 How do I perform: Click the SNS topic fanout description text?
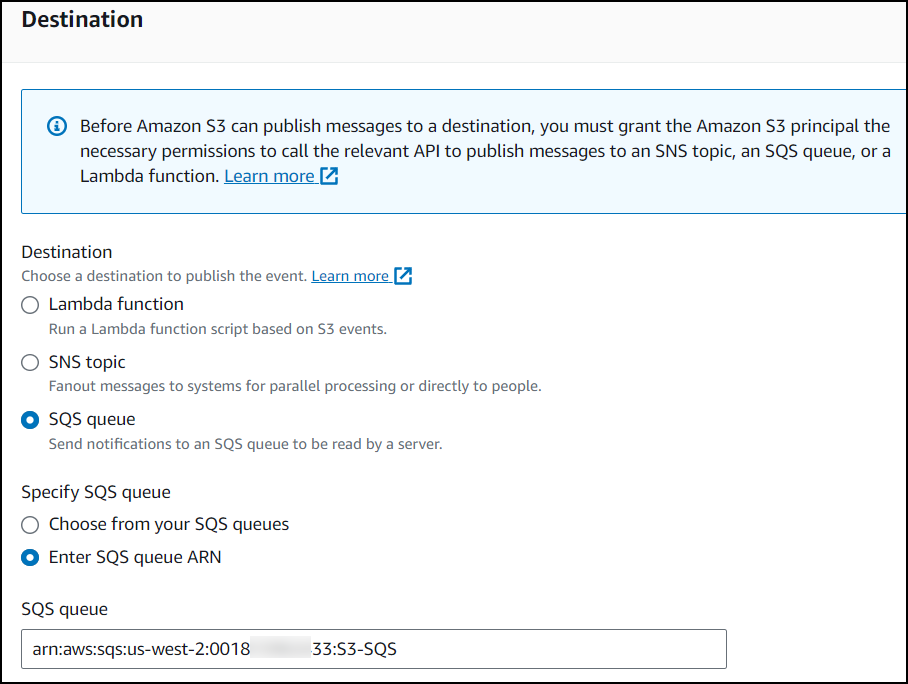(295, 386)
